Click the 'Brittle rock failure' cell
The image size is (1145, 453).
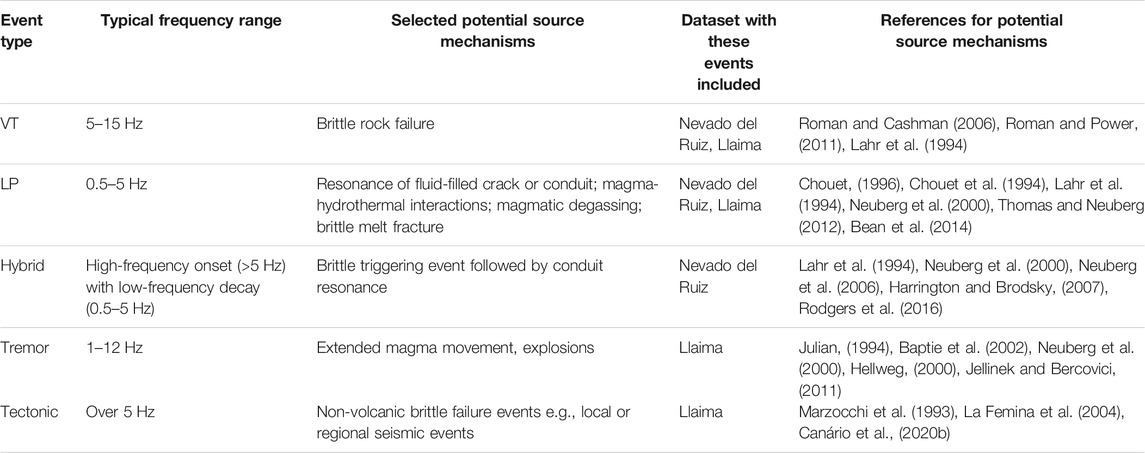[x=375, y=124]
